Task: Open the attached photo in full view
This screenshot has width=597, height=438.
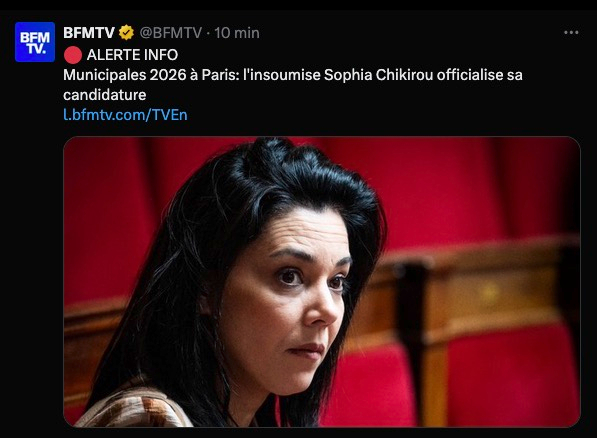Action: click(x=322, y=281)
